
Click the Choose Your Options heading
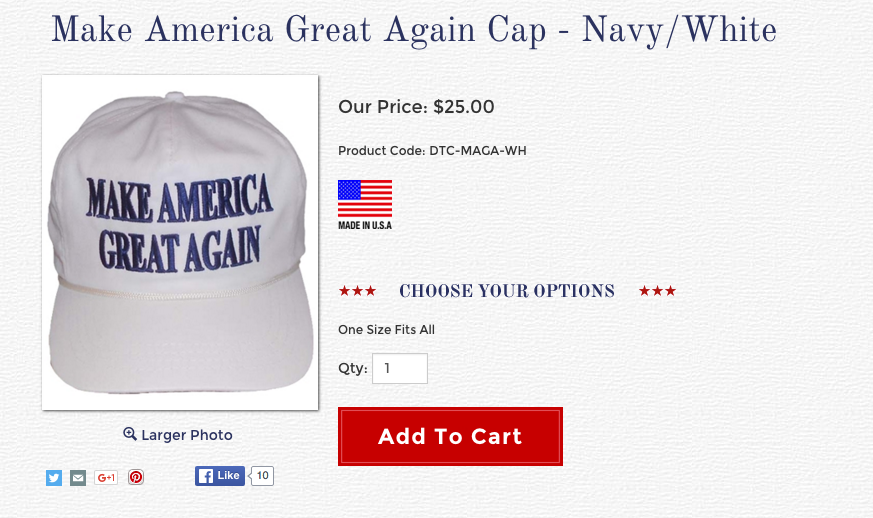[507, 291]
